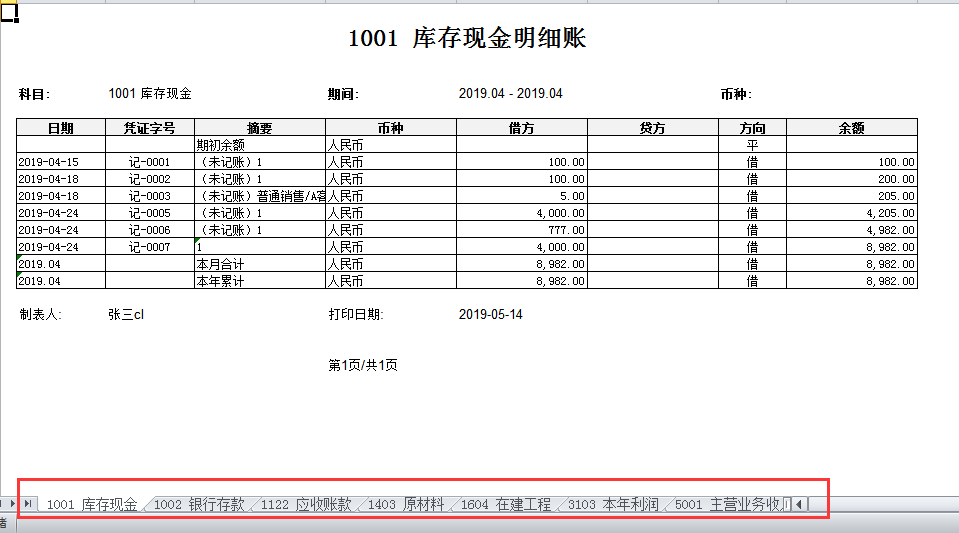The width and height of the screenshot is (959, 533).
Task: Click the 平 direction cell
Action: (x=752, y=144)
